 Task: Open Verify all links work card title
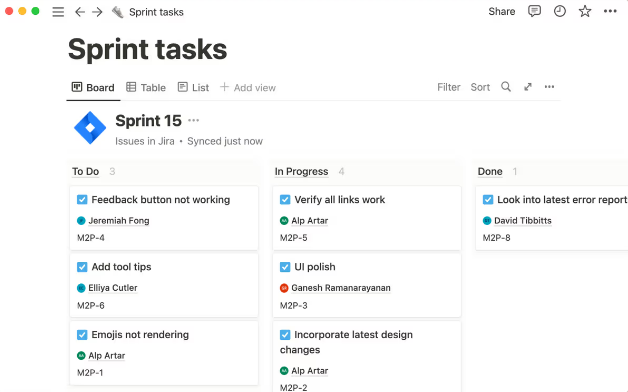point(340,199)
